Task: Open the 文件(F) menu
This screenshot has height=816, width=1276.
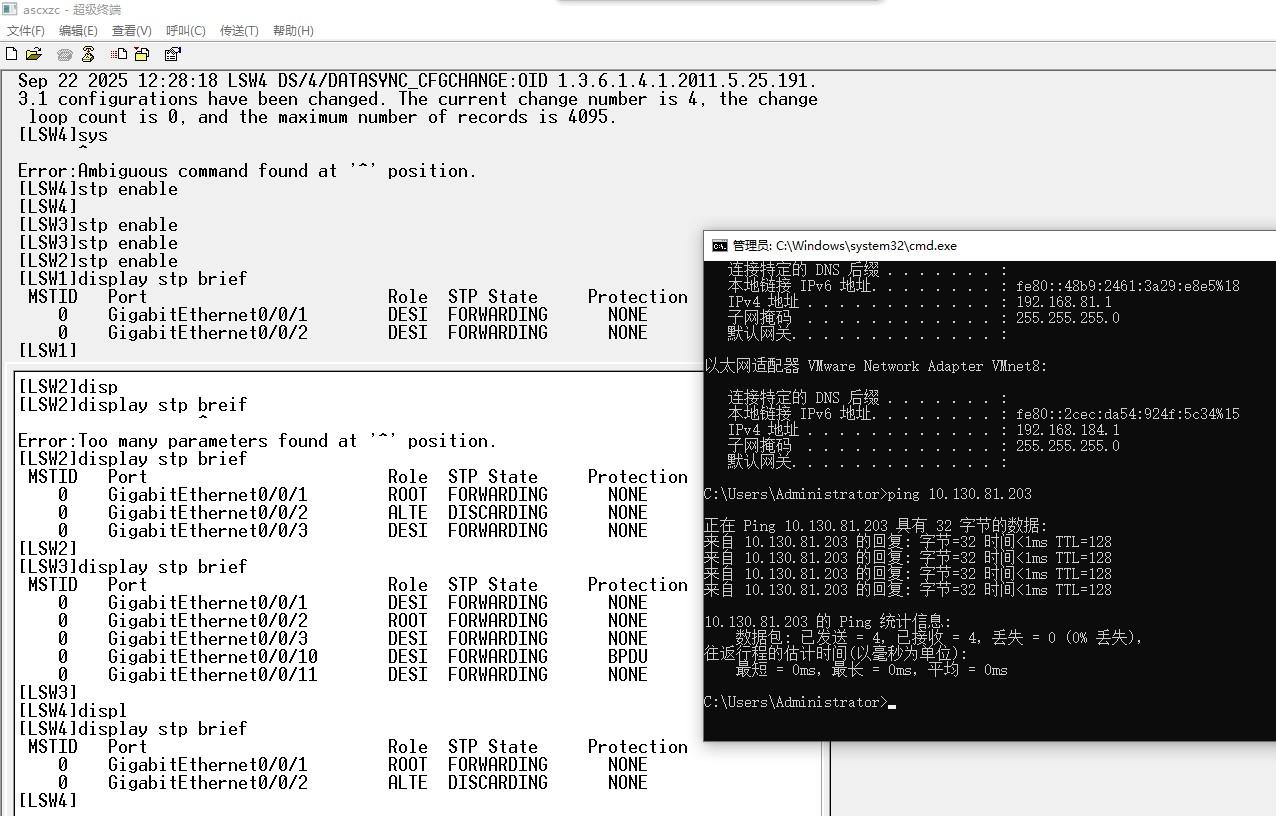Action: coord(26,31)
